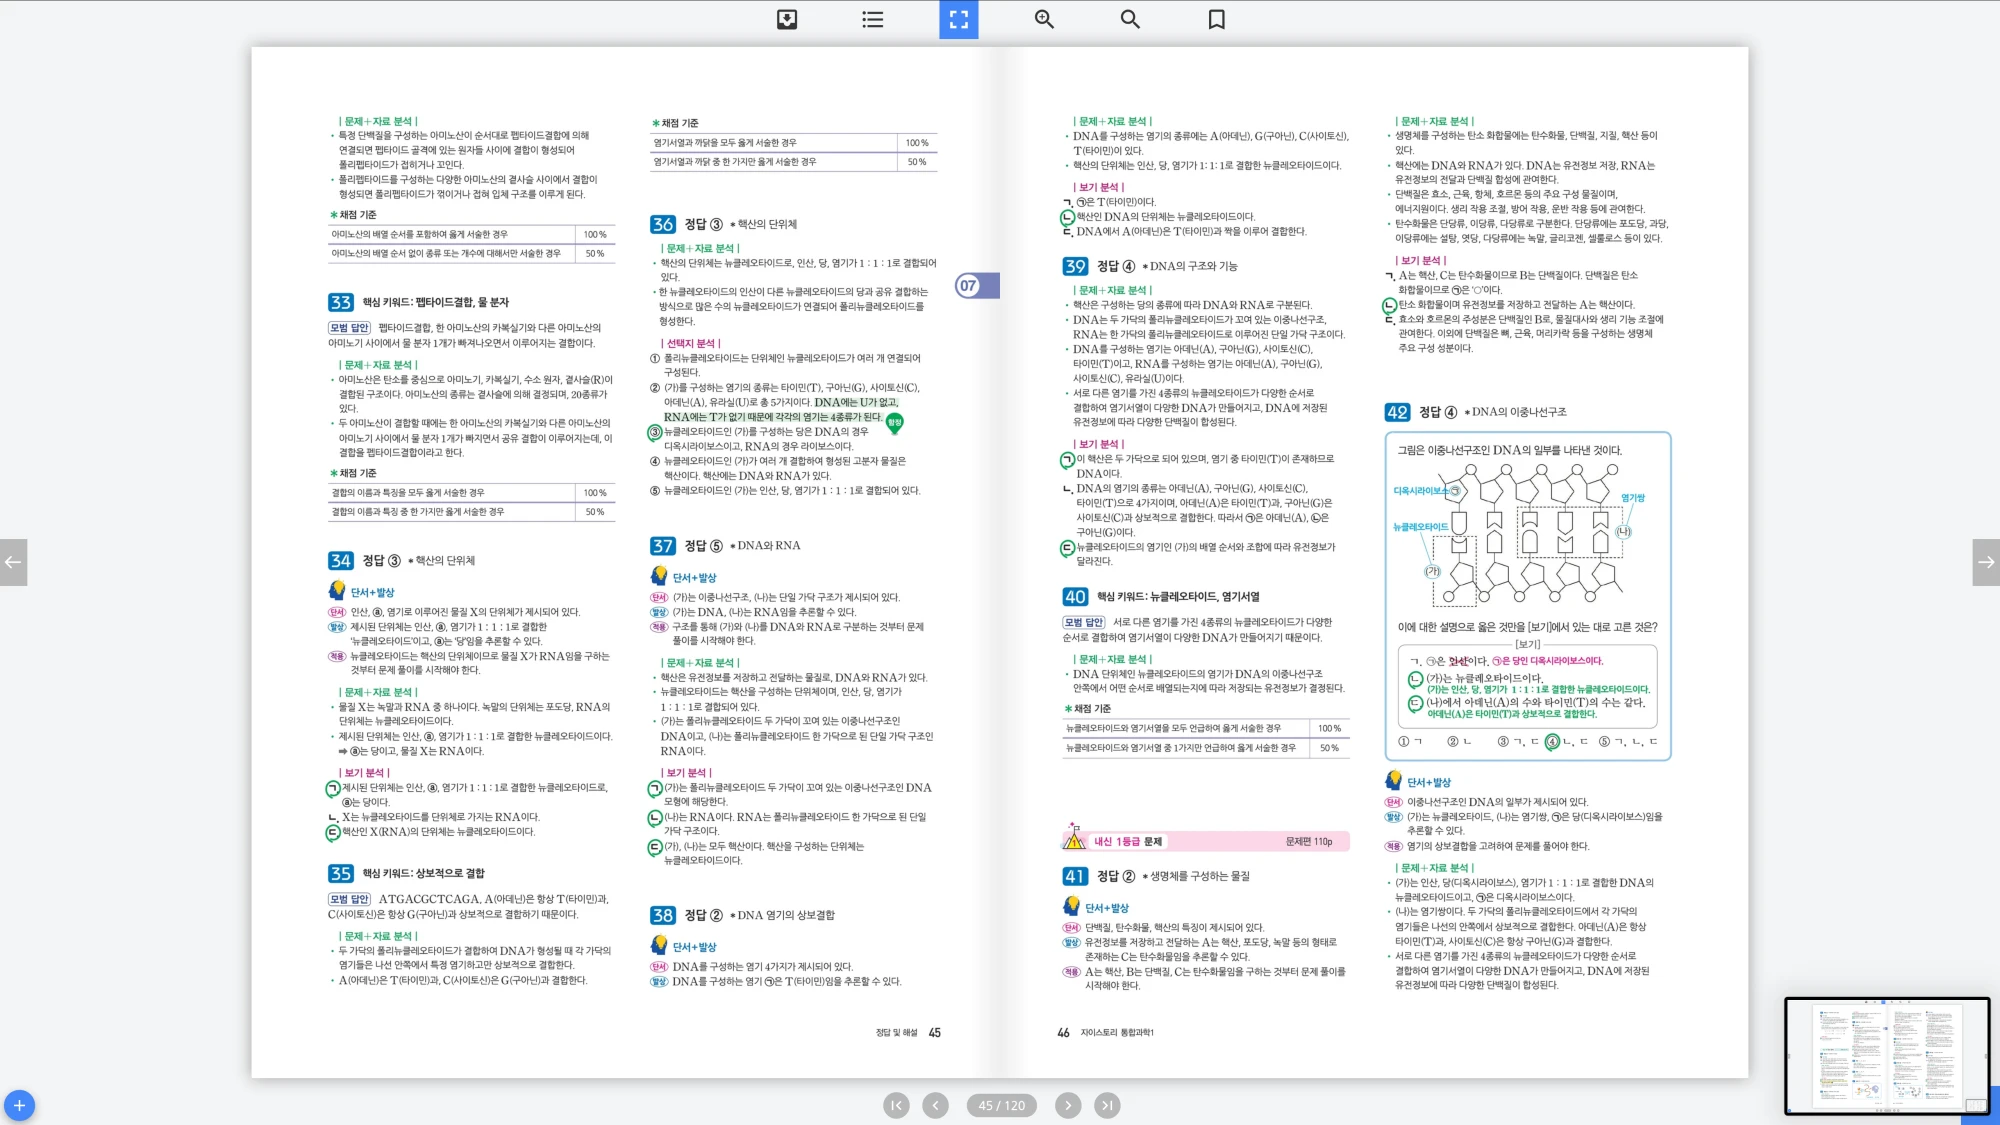2000x1125 pixels.
Task: Jump to last page button
Action: [x=1106, y=1105]
